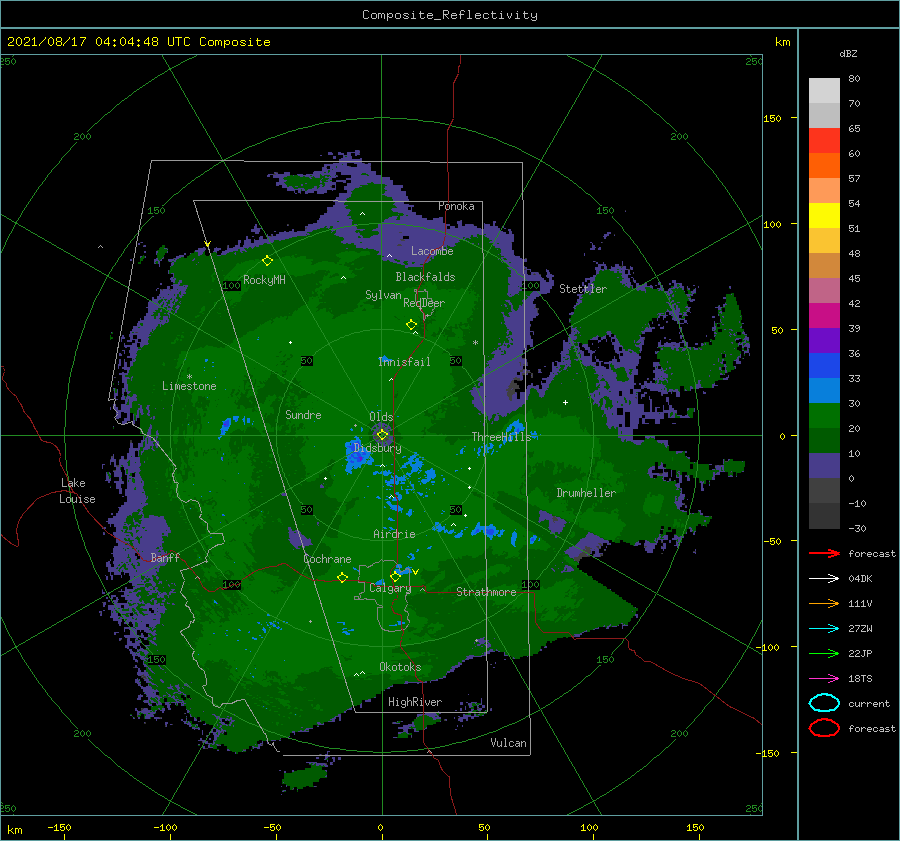Image resolution: width=900 pixels, height=841 pixels.
Task: Click the Stettler map label
Action: [x=583, y=289]
